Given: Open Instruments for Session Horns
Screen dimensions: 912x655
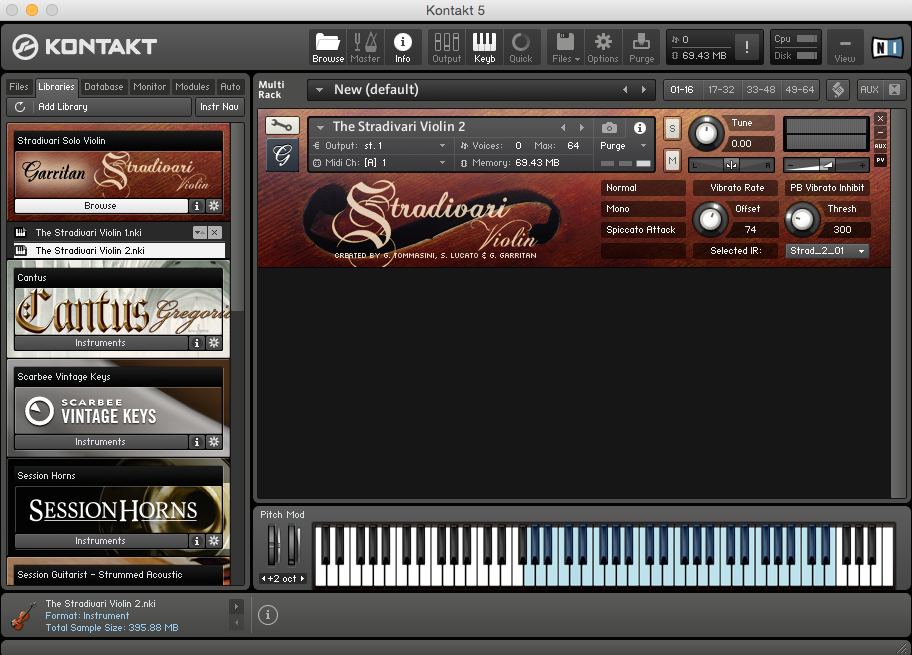Looking at the screenshot, I should [101, 541].
